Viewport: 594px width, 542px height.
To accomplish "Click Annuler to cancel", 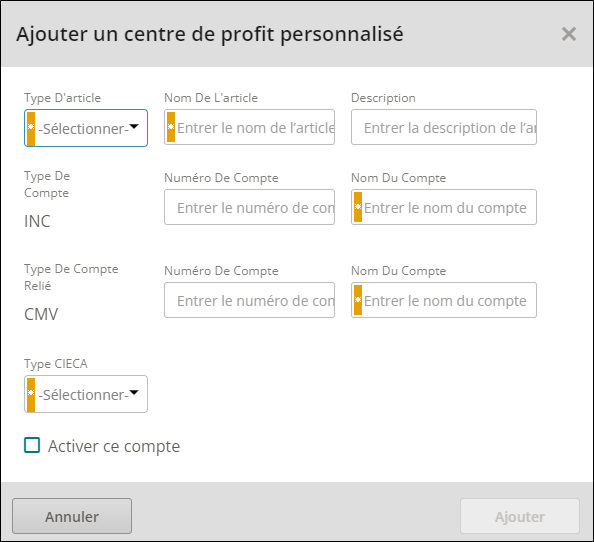I will coord(72,516).
